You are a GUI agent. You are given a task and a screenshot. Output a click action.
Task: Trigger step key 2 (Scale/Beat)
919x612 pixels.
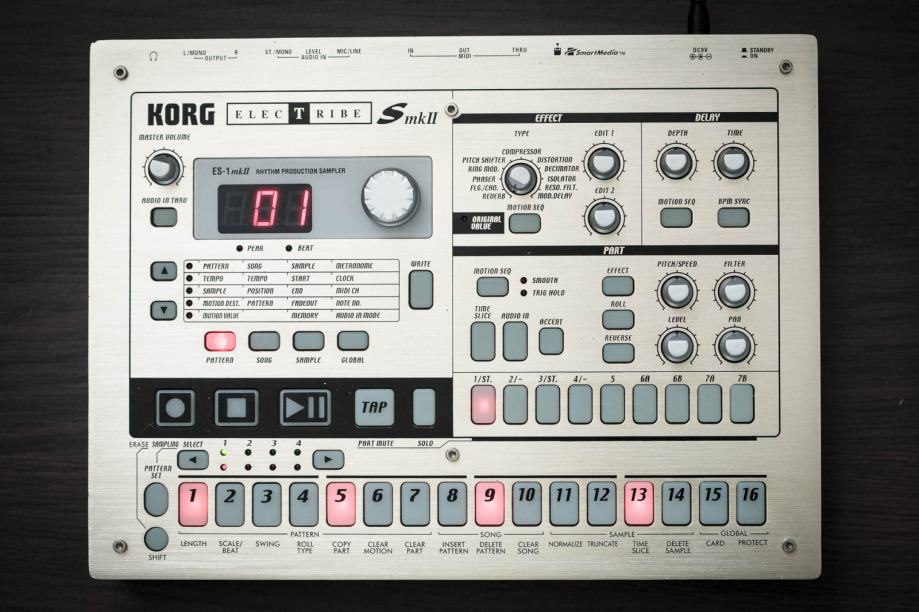[x=230, y=504]
